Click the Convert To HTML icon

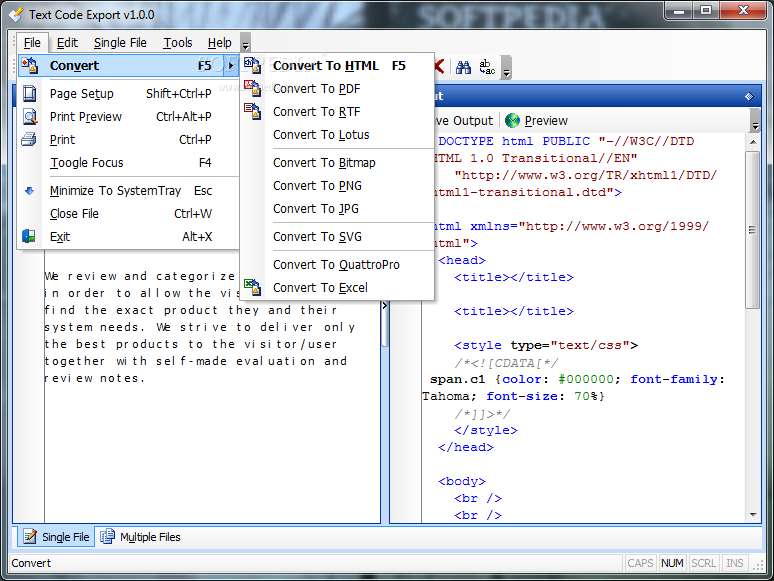coord(252,65)
